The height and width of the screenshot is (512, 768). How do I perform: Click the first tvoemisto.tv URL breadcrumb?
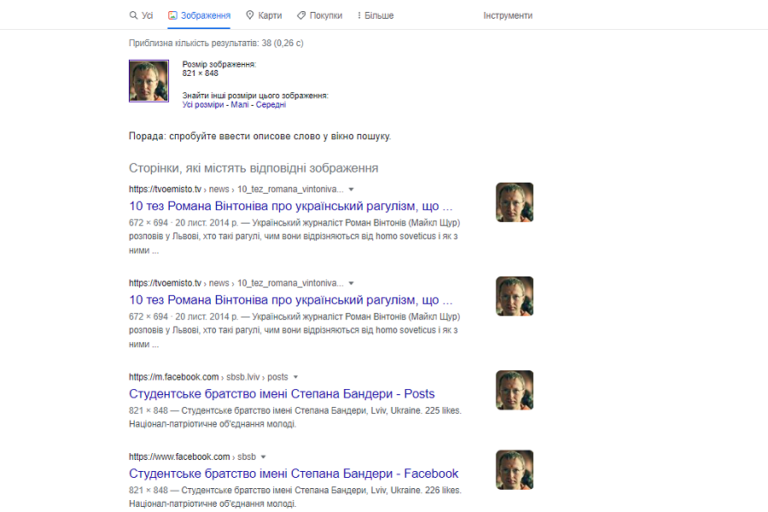(x=236, y=189)
